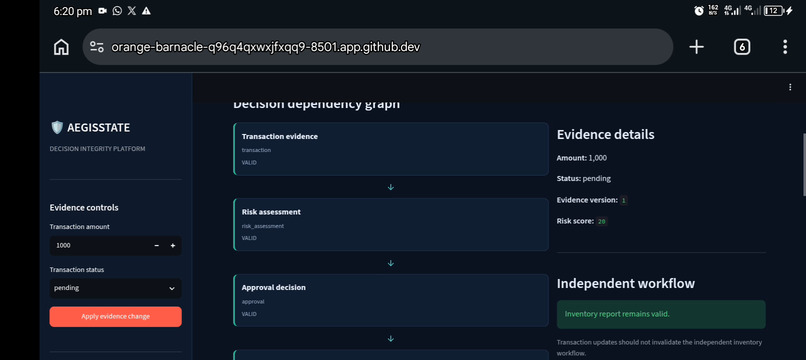This screenshot has height=360, width=806.
Task: Click the X notification icon in status bar
Action: click(132, 11)
